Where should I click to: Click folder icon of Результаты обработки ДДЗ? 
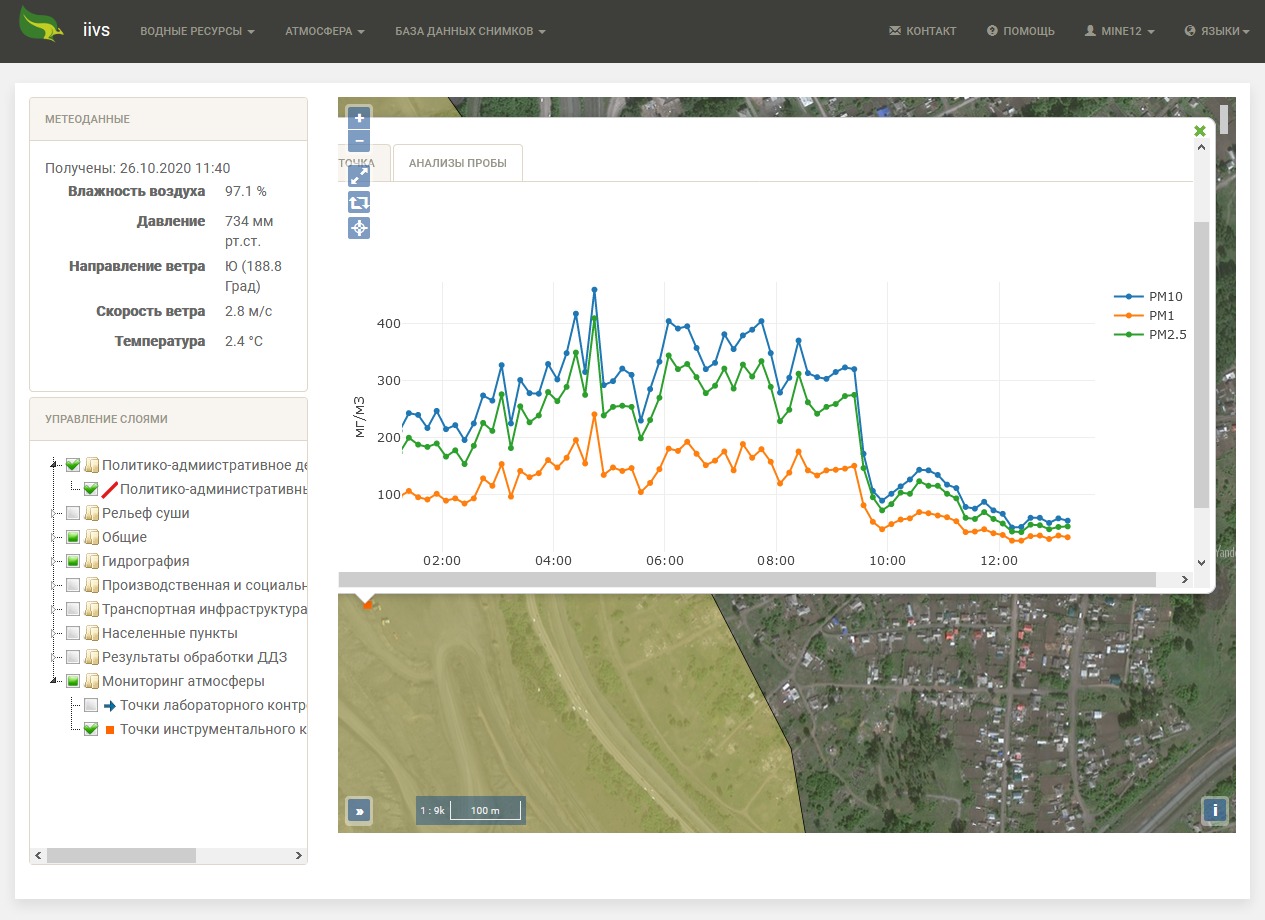92,657
